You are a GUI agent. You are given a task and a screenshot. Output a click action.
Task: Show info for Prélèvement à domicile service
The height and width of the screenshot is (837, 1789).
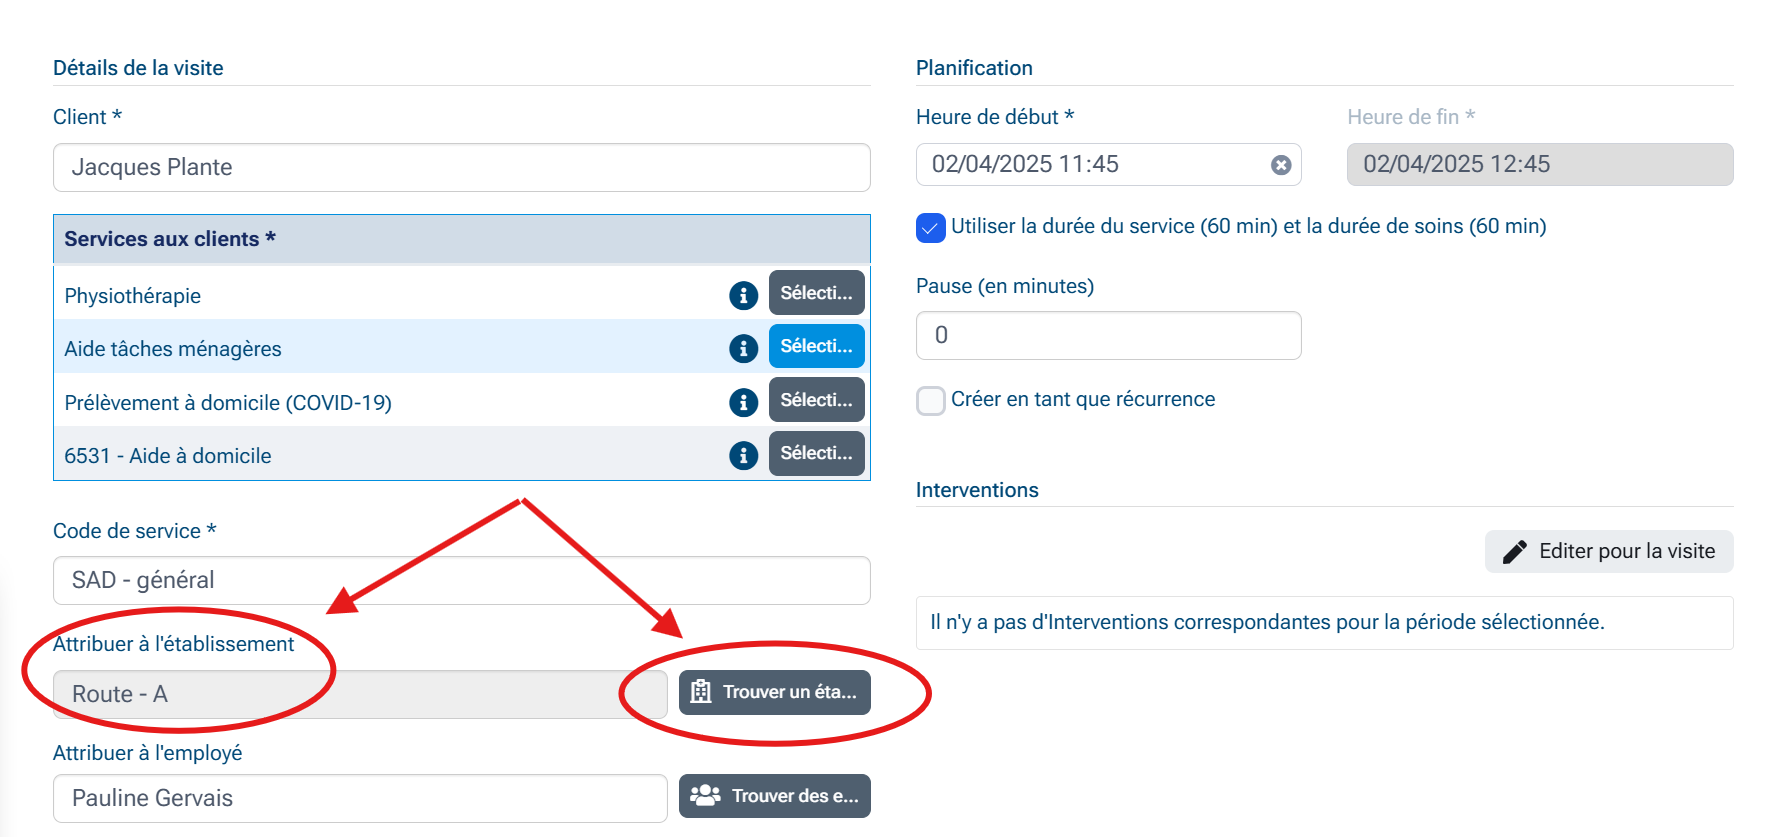point(743,402)
